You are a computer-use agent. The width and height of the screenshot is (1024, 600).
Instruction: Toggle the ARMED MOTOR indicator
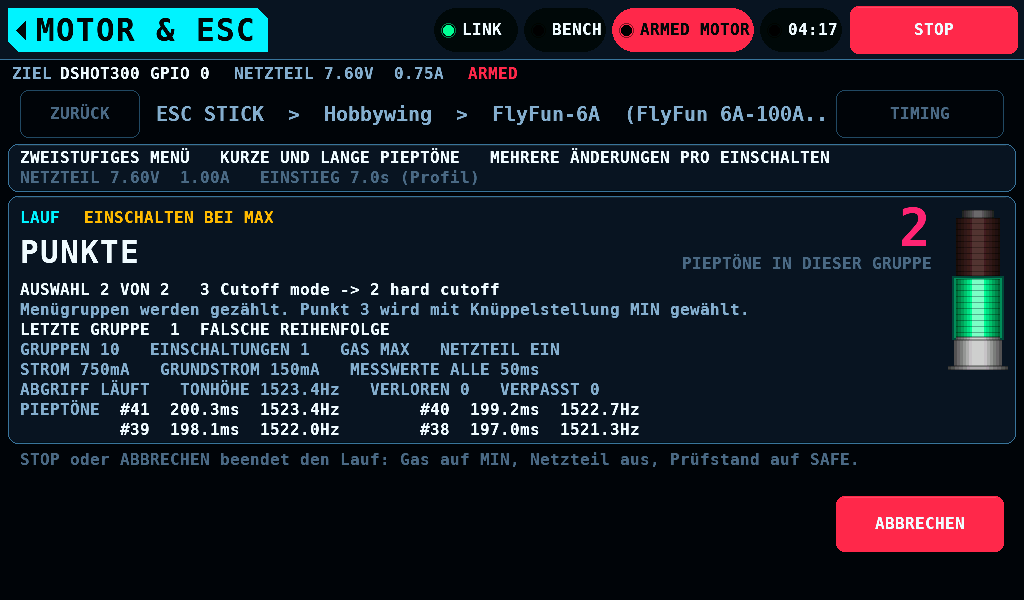(x=683, y=30)
